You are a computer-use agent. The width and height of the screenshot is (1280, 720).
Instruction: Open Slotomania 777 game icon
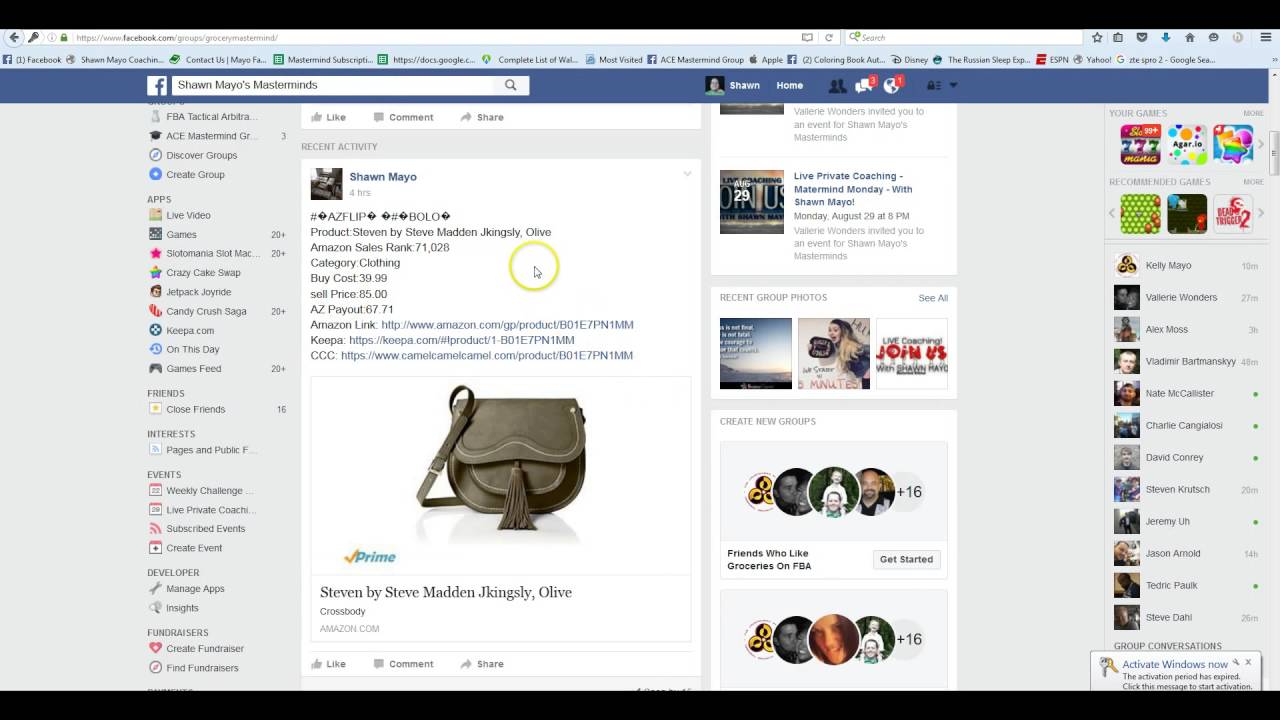(x=1141, y=145)
